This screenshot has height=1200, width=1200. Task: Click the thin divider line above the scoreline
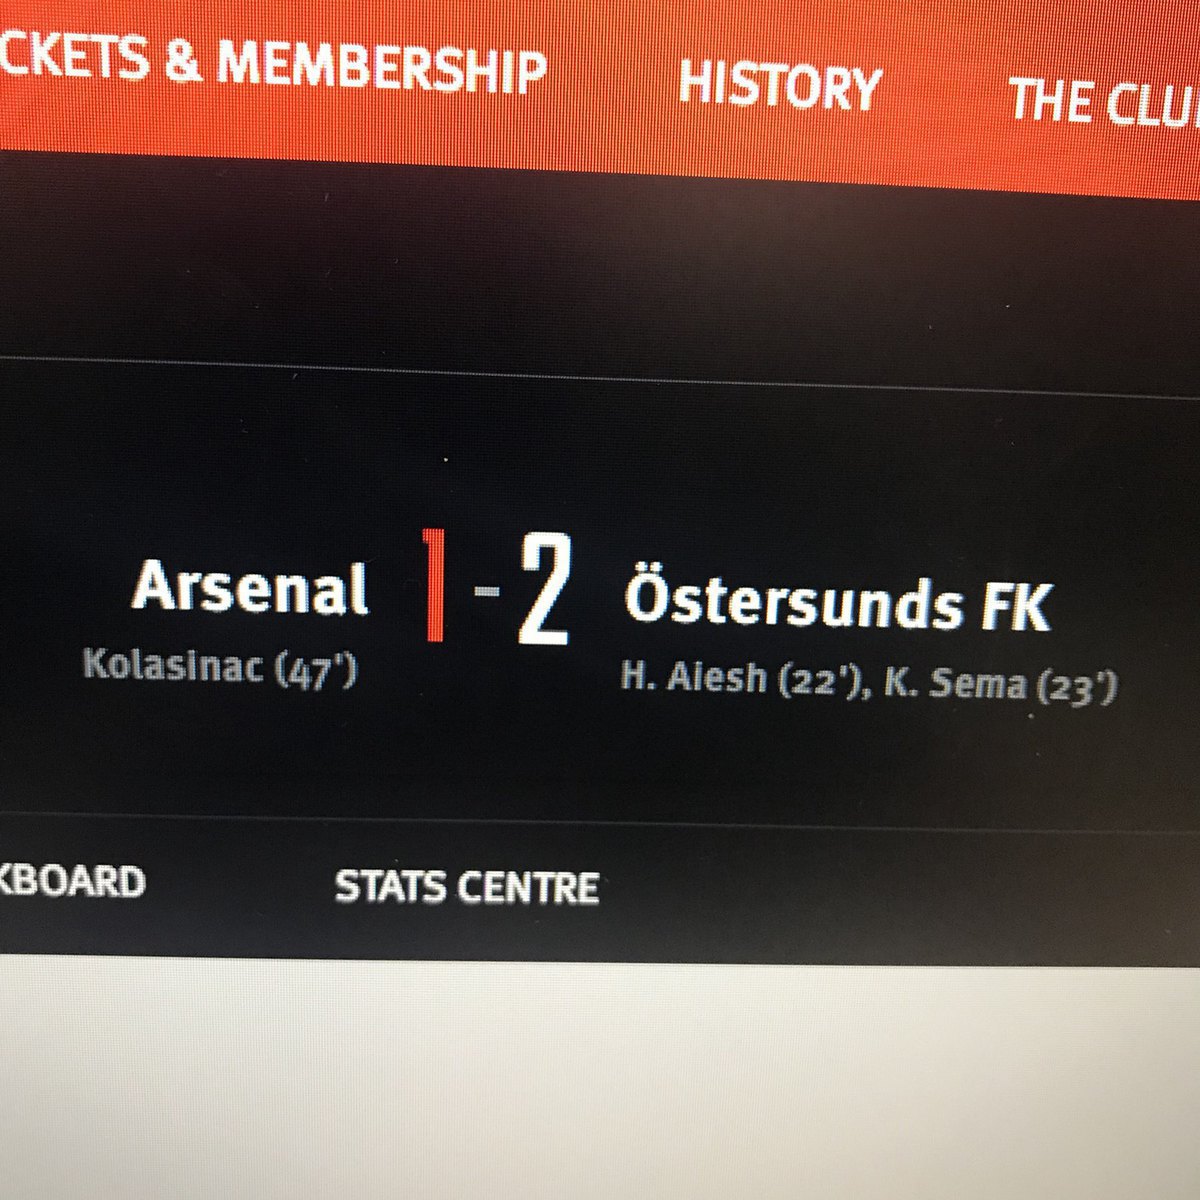click(x=600, y=368)
